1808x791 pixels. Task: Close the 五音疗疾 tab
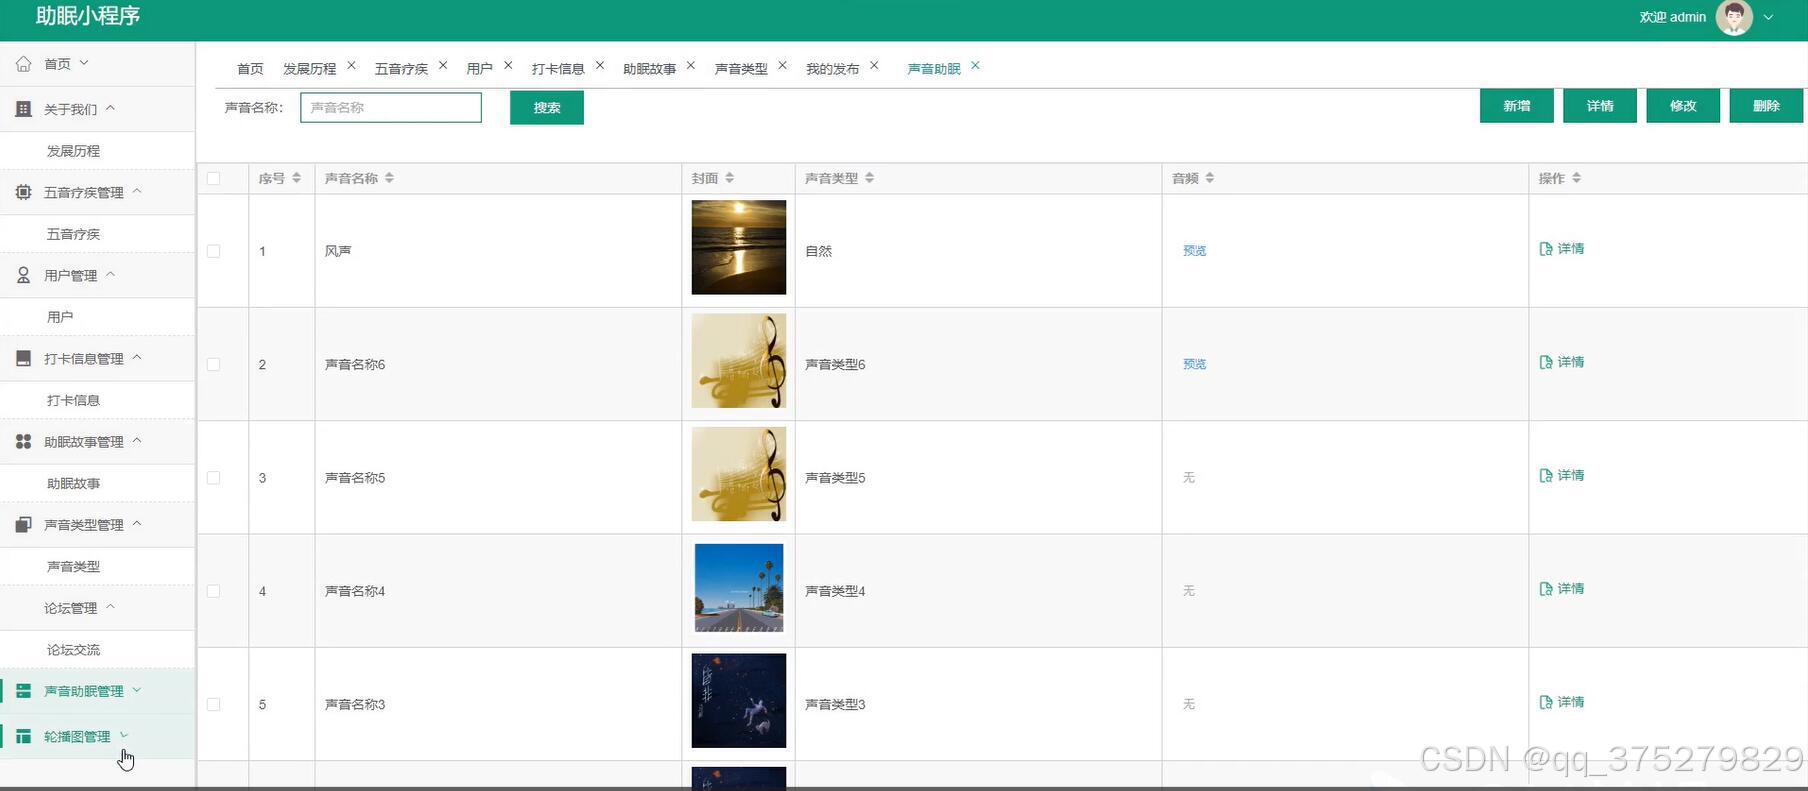pos(443,66)
